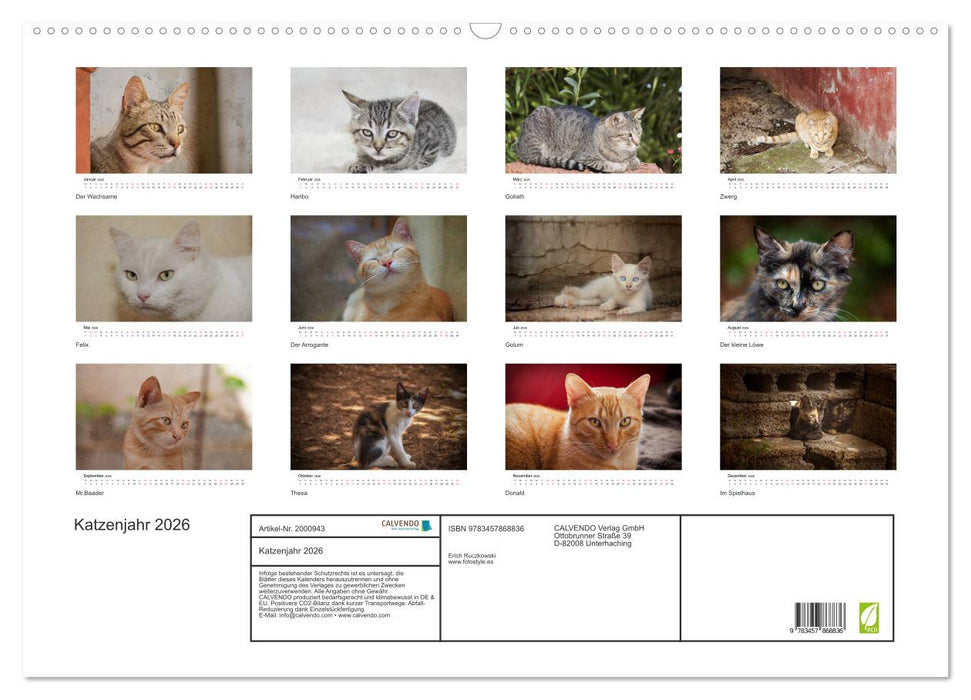This screenshot has width=971, height=700.
Task: Select the white cat photo 'Felix'
Action: pos(162,268)
